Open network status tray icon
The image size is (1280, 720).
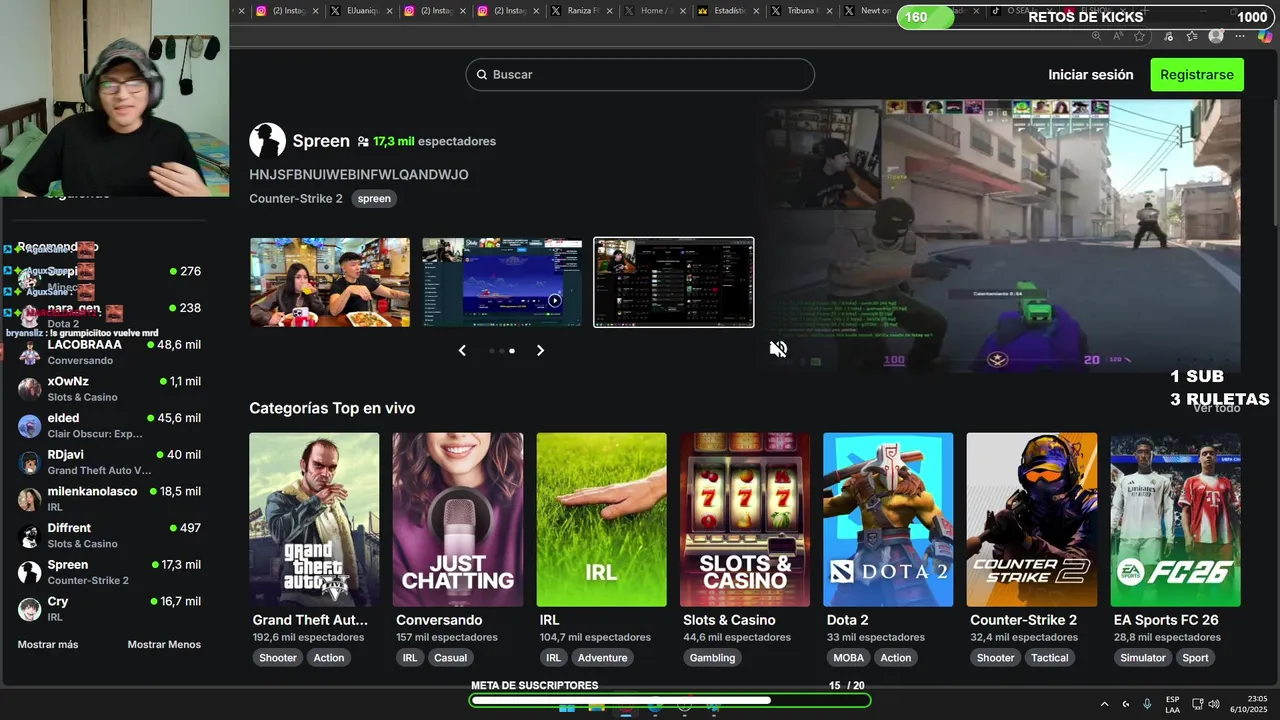[1197, 704]
